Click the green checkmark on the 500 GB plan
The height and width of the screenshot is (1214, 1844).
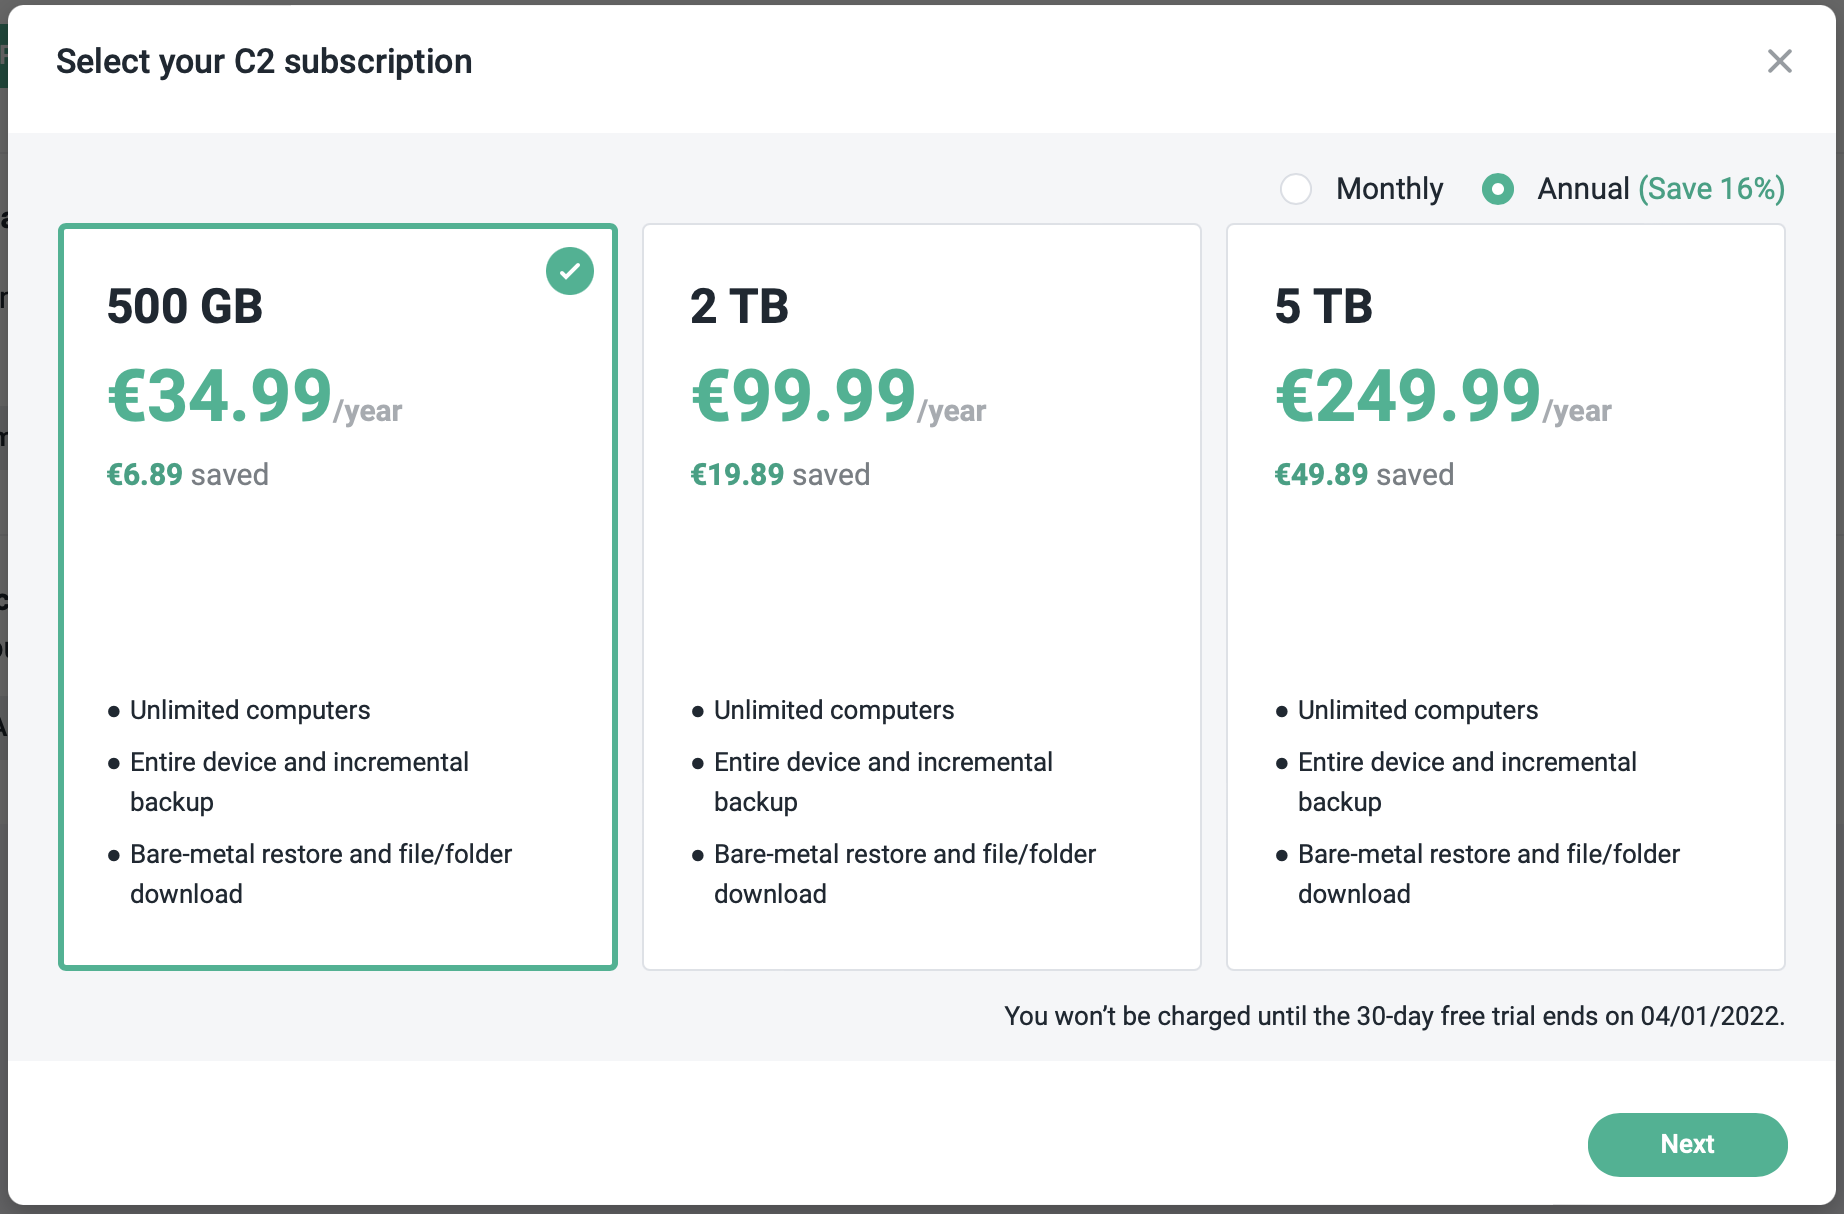(x=570, y=270)
